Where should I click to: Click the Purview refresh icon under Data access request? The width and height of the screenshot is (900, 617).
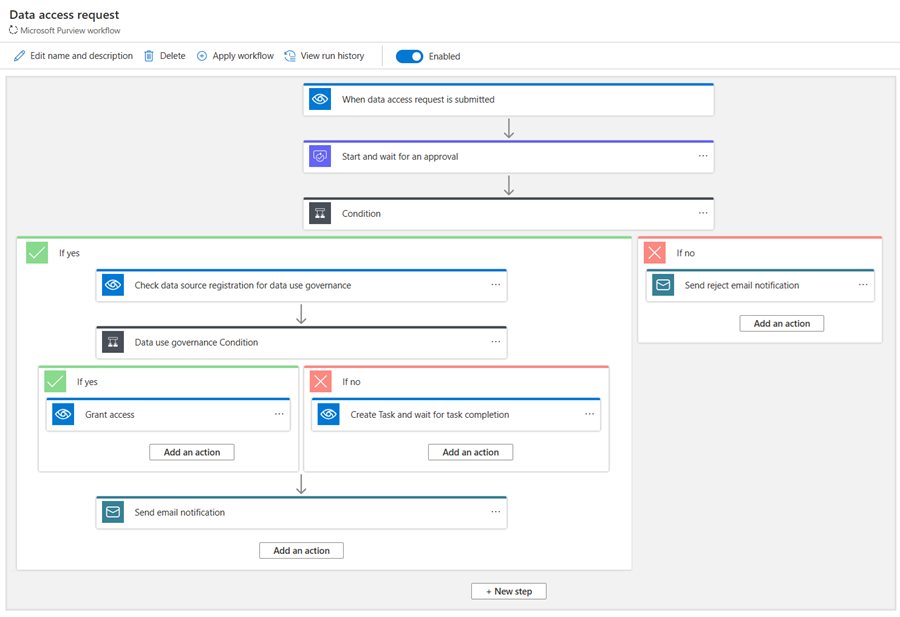[12, 30]
